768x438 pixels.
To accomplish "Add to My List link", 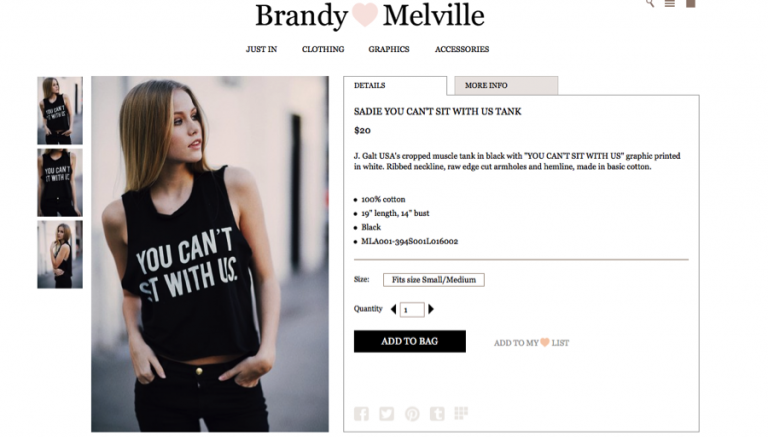I will point(531,343).
